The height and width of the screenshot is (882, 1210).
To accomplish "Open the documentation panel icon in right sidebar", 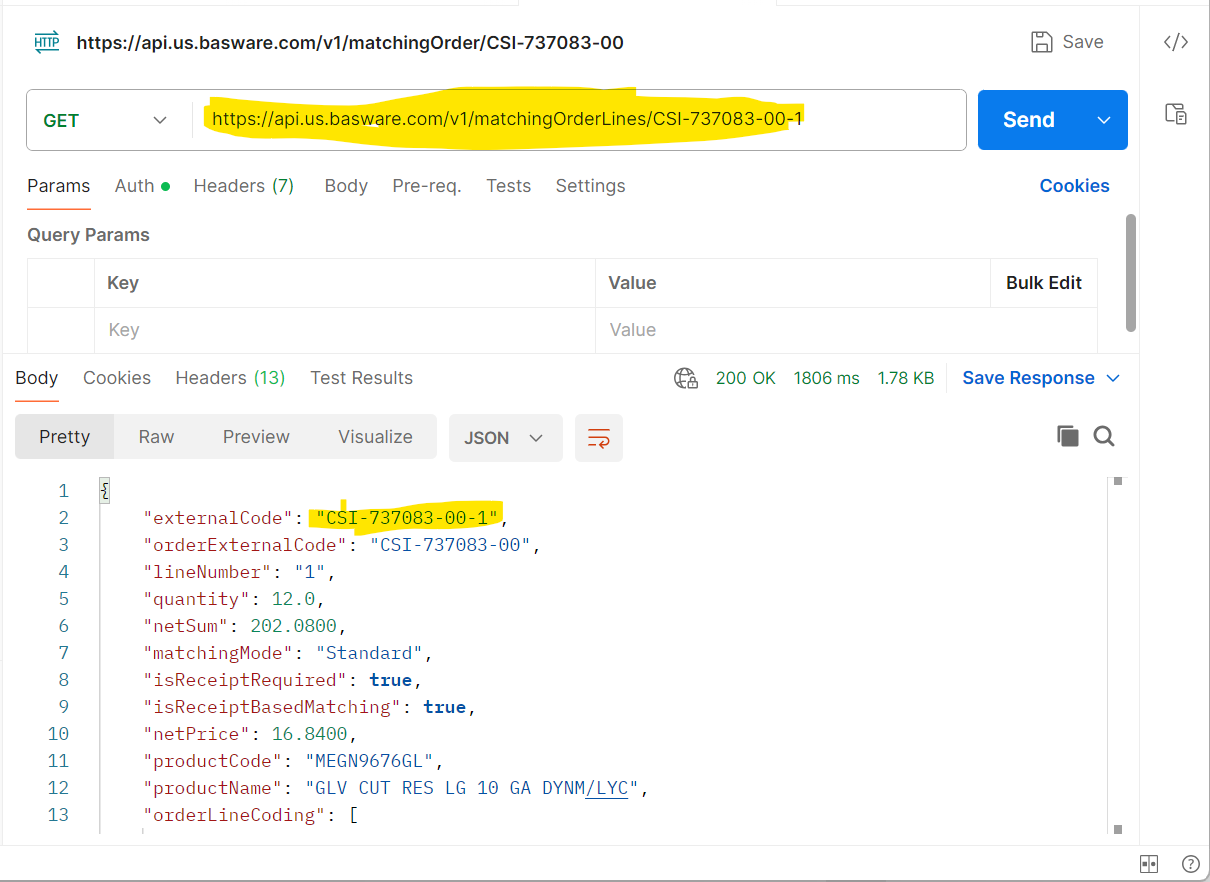I will (1175, 113).
